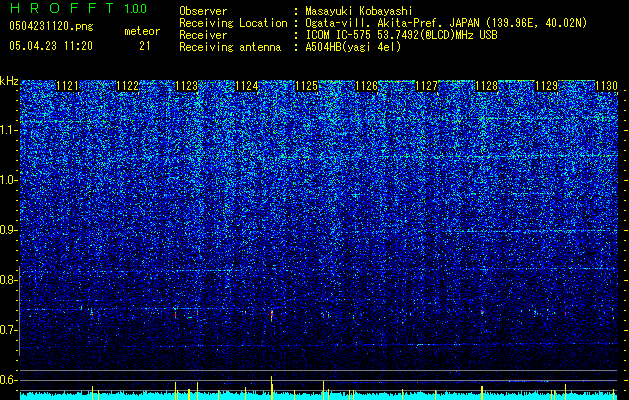Click the 1127 time marker
Image resolution: width=629 pixels, height=400 pixels.
point(426,86)
